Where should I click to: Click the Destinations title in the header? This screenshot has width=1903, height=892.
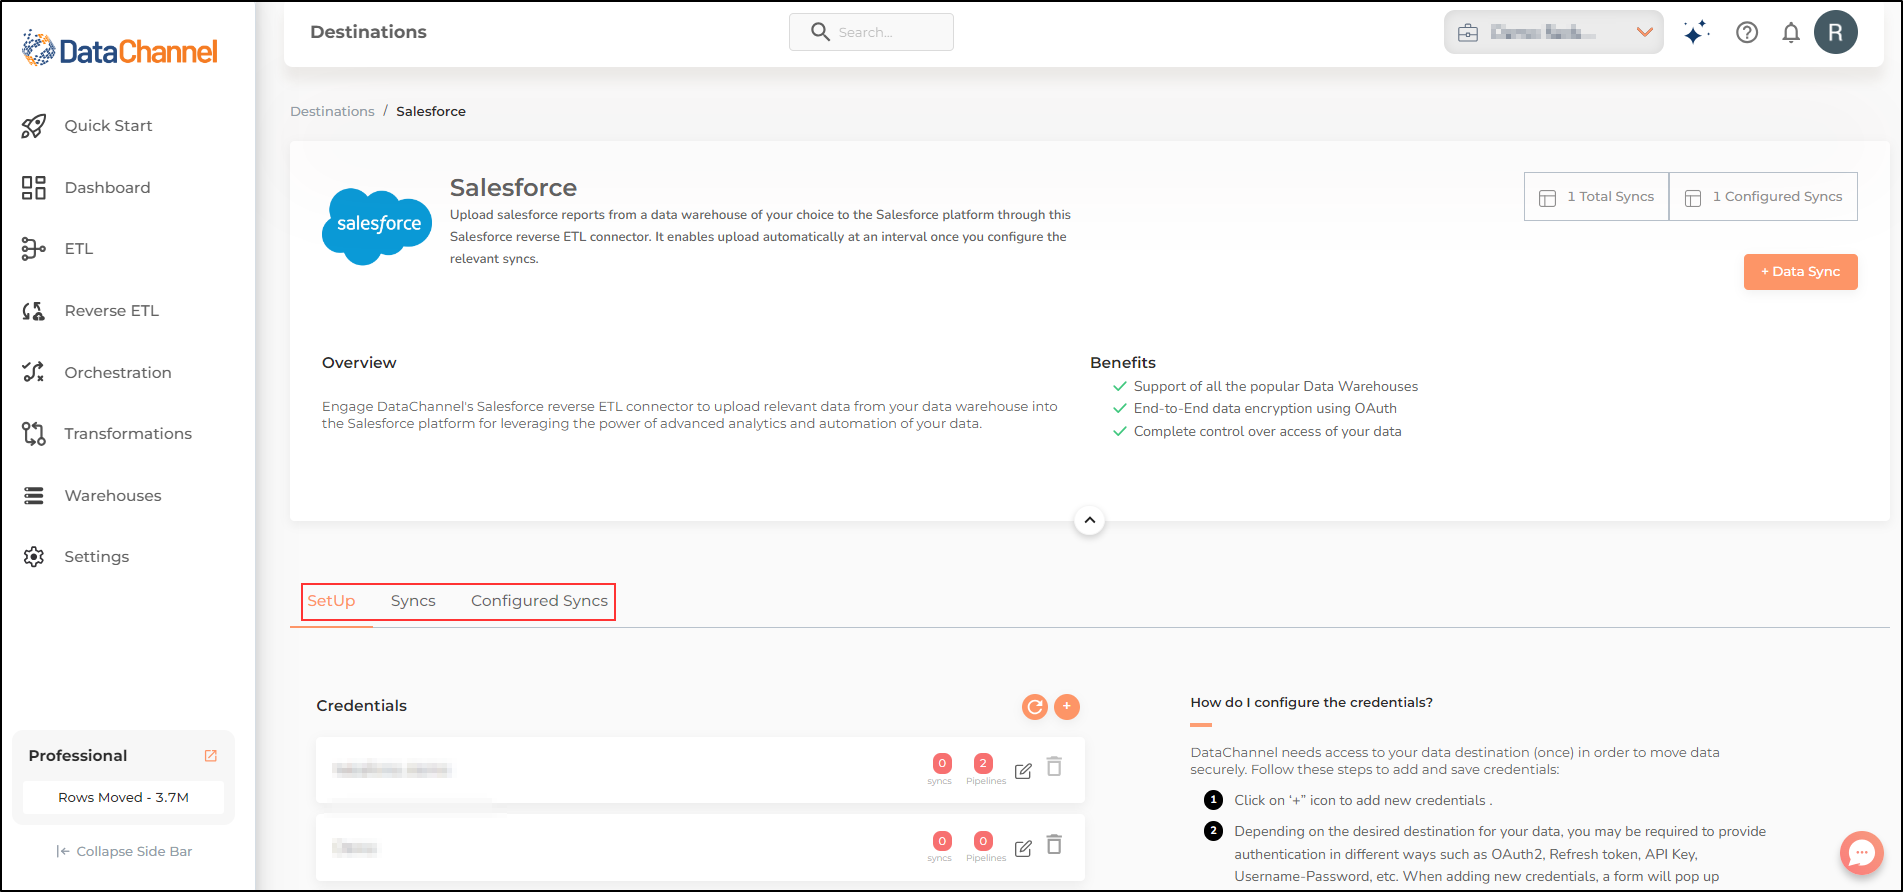[x=368, y=32]
